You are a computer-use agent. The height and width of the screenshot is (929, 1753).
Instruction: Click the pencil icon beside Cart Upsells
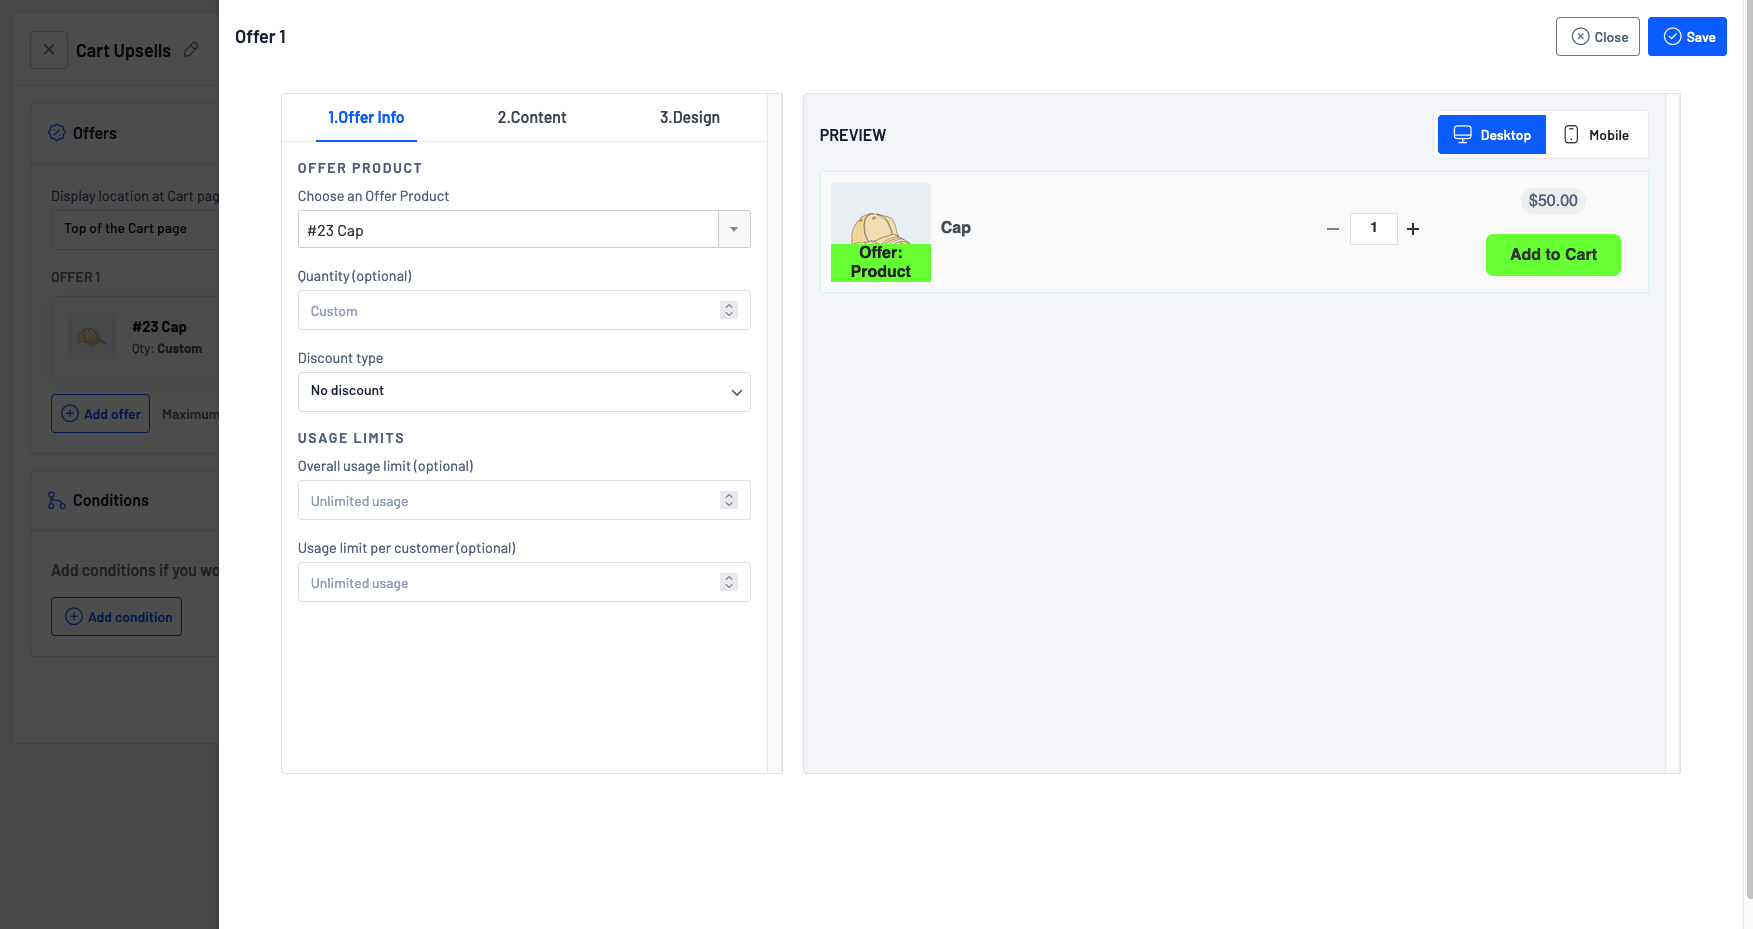[x=191, y=49]
